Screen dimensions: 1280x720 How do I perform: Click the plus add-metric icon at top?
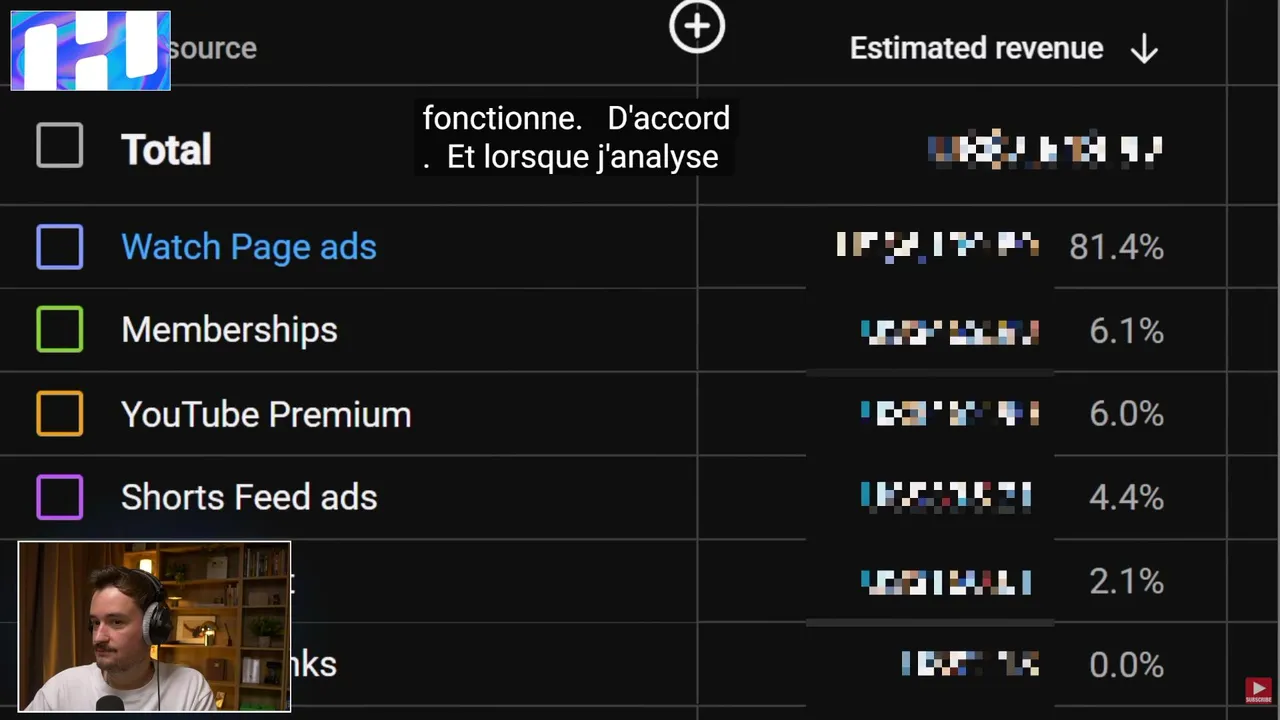[x=697, y=26]
